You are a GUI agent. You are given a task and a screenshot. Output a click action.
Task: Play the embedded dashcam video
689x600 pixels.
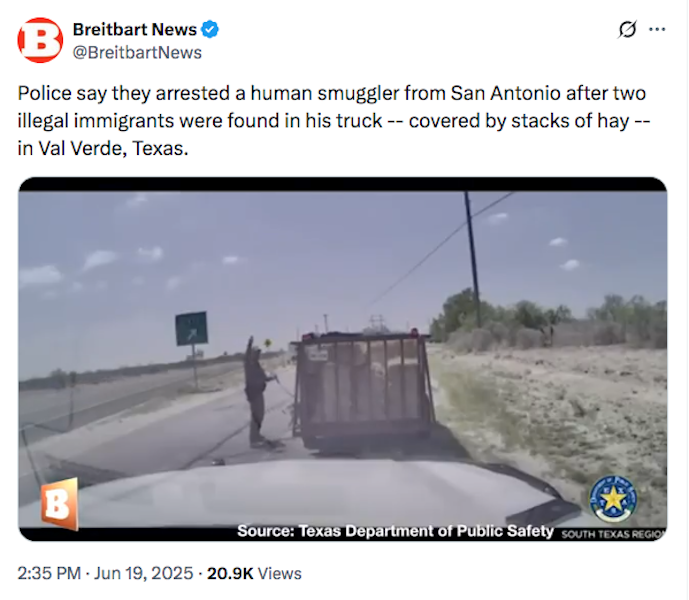click(343, 359)
